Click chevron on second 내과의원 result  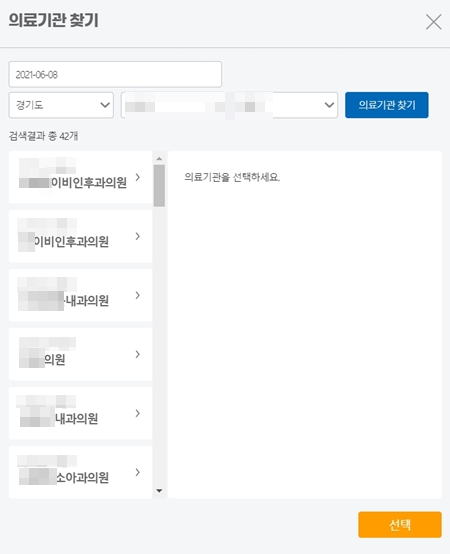pyautogui.click(x=138, y=413)
